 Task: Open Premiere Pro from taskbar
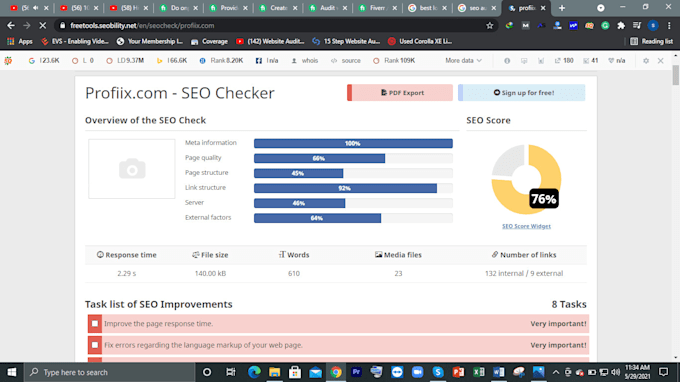[x=356, y=372]
